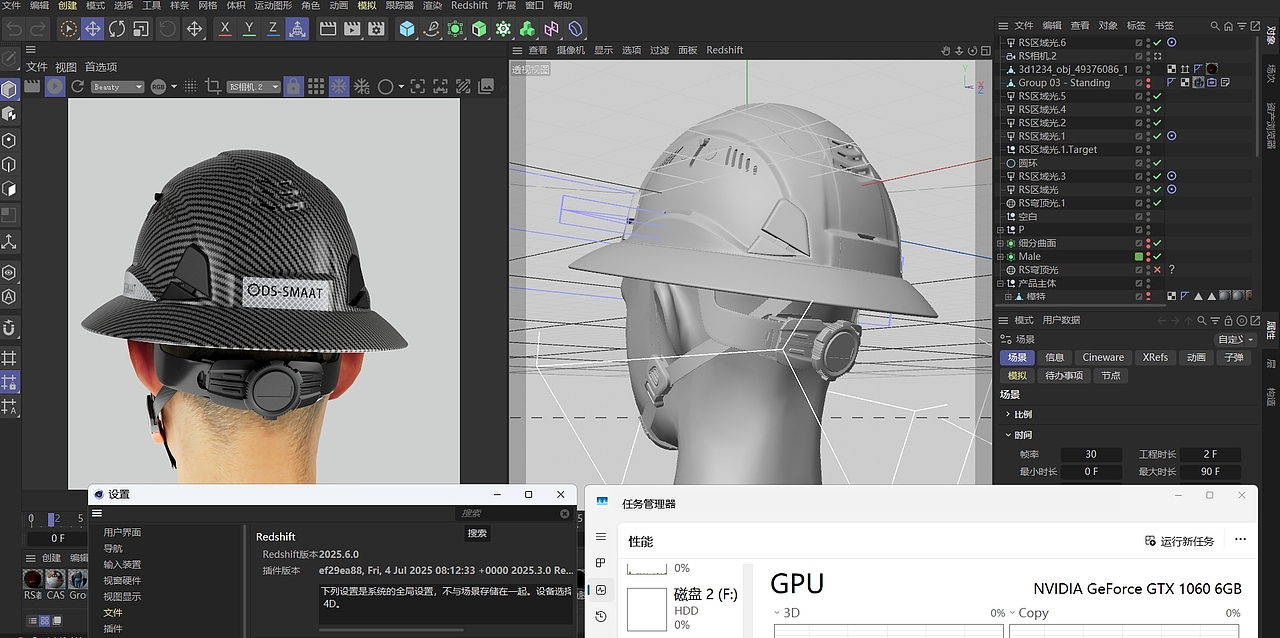The width and height of the screenshot is (1280, 638).
Task: Click the RGB channel circle button
Action: pyautogui.click(x=158, y=87)
